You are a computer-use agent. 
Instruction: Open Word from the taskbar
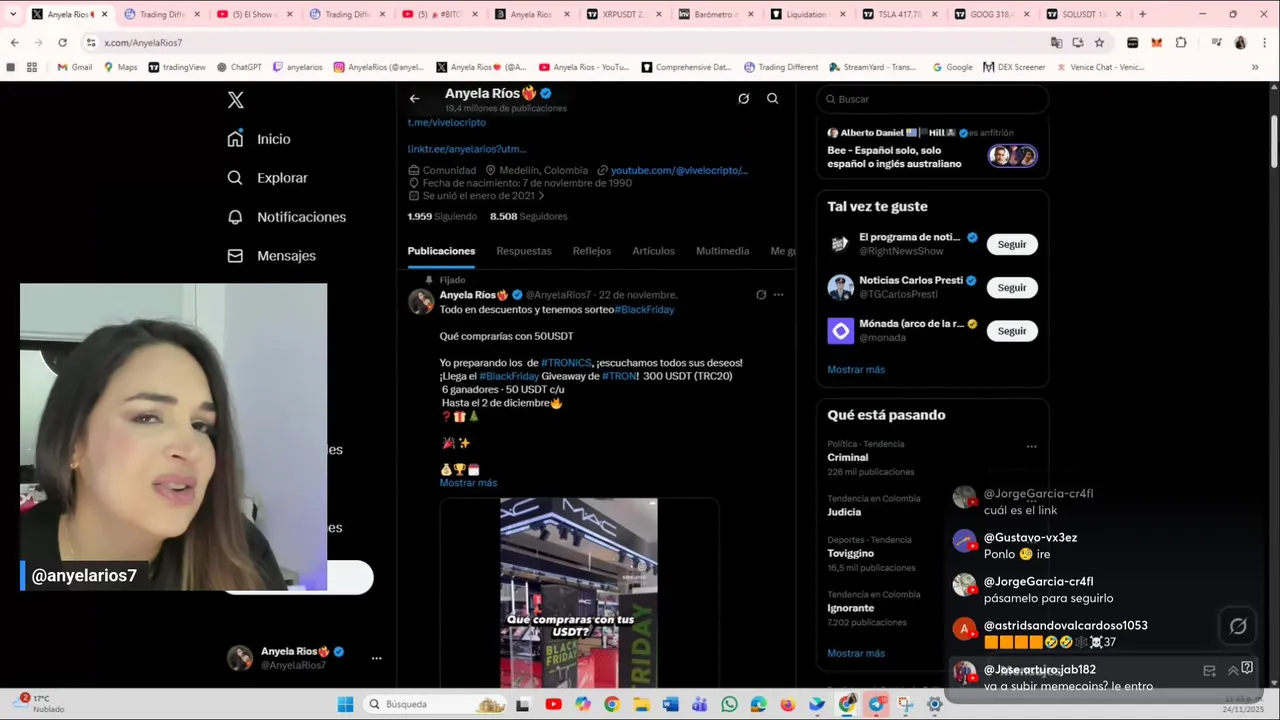tap(671, 704)
